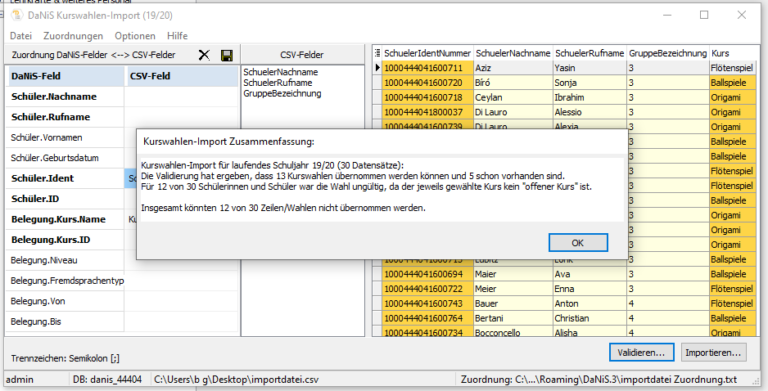This screenshot has width=768, height=391.
Task: Click the DaNiS app icon in title bar
Action: click(17, 15)
